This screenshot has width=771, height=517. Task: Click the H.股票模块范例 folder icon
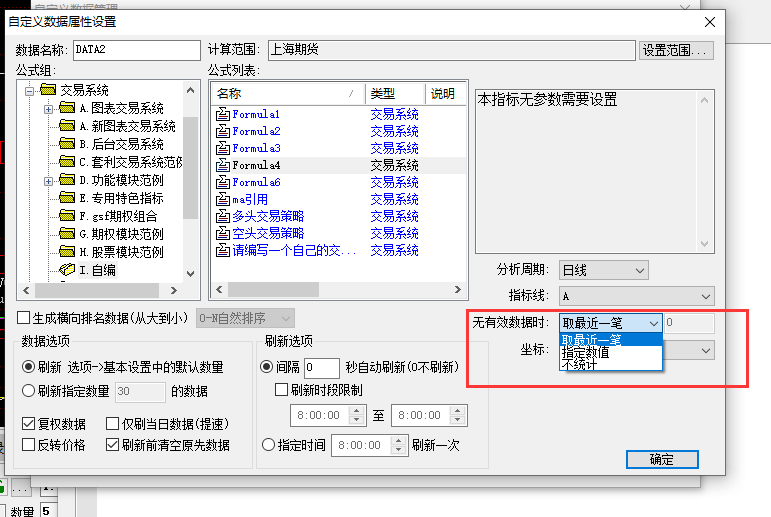(x=67, y=252)
